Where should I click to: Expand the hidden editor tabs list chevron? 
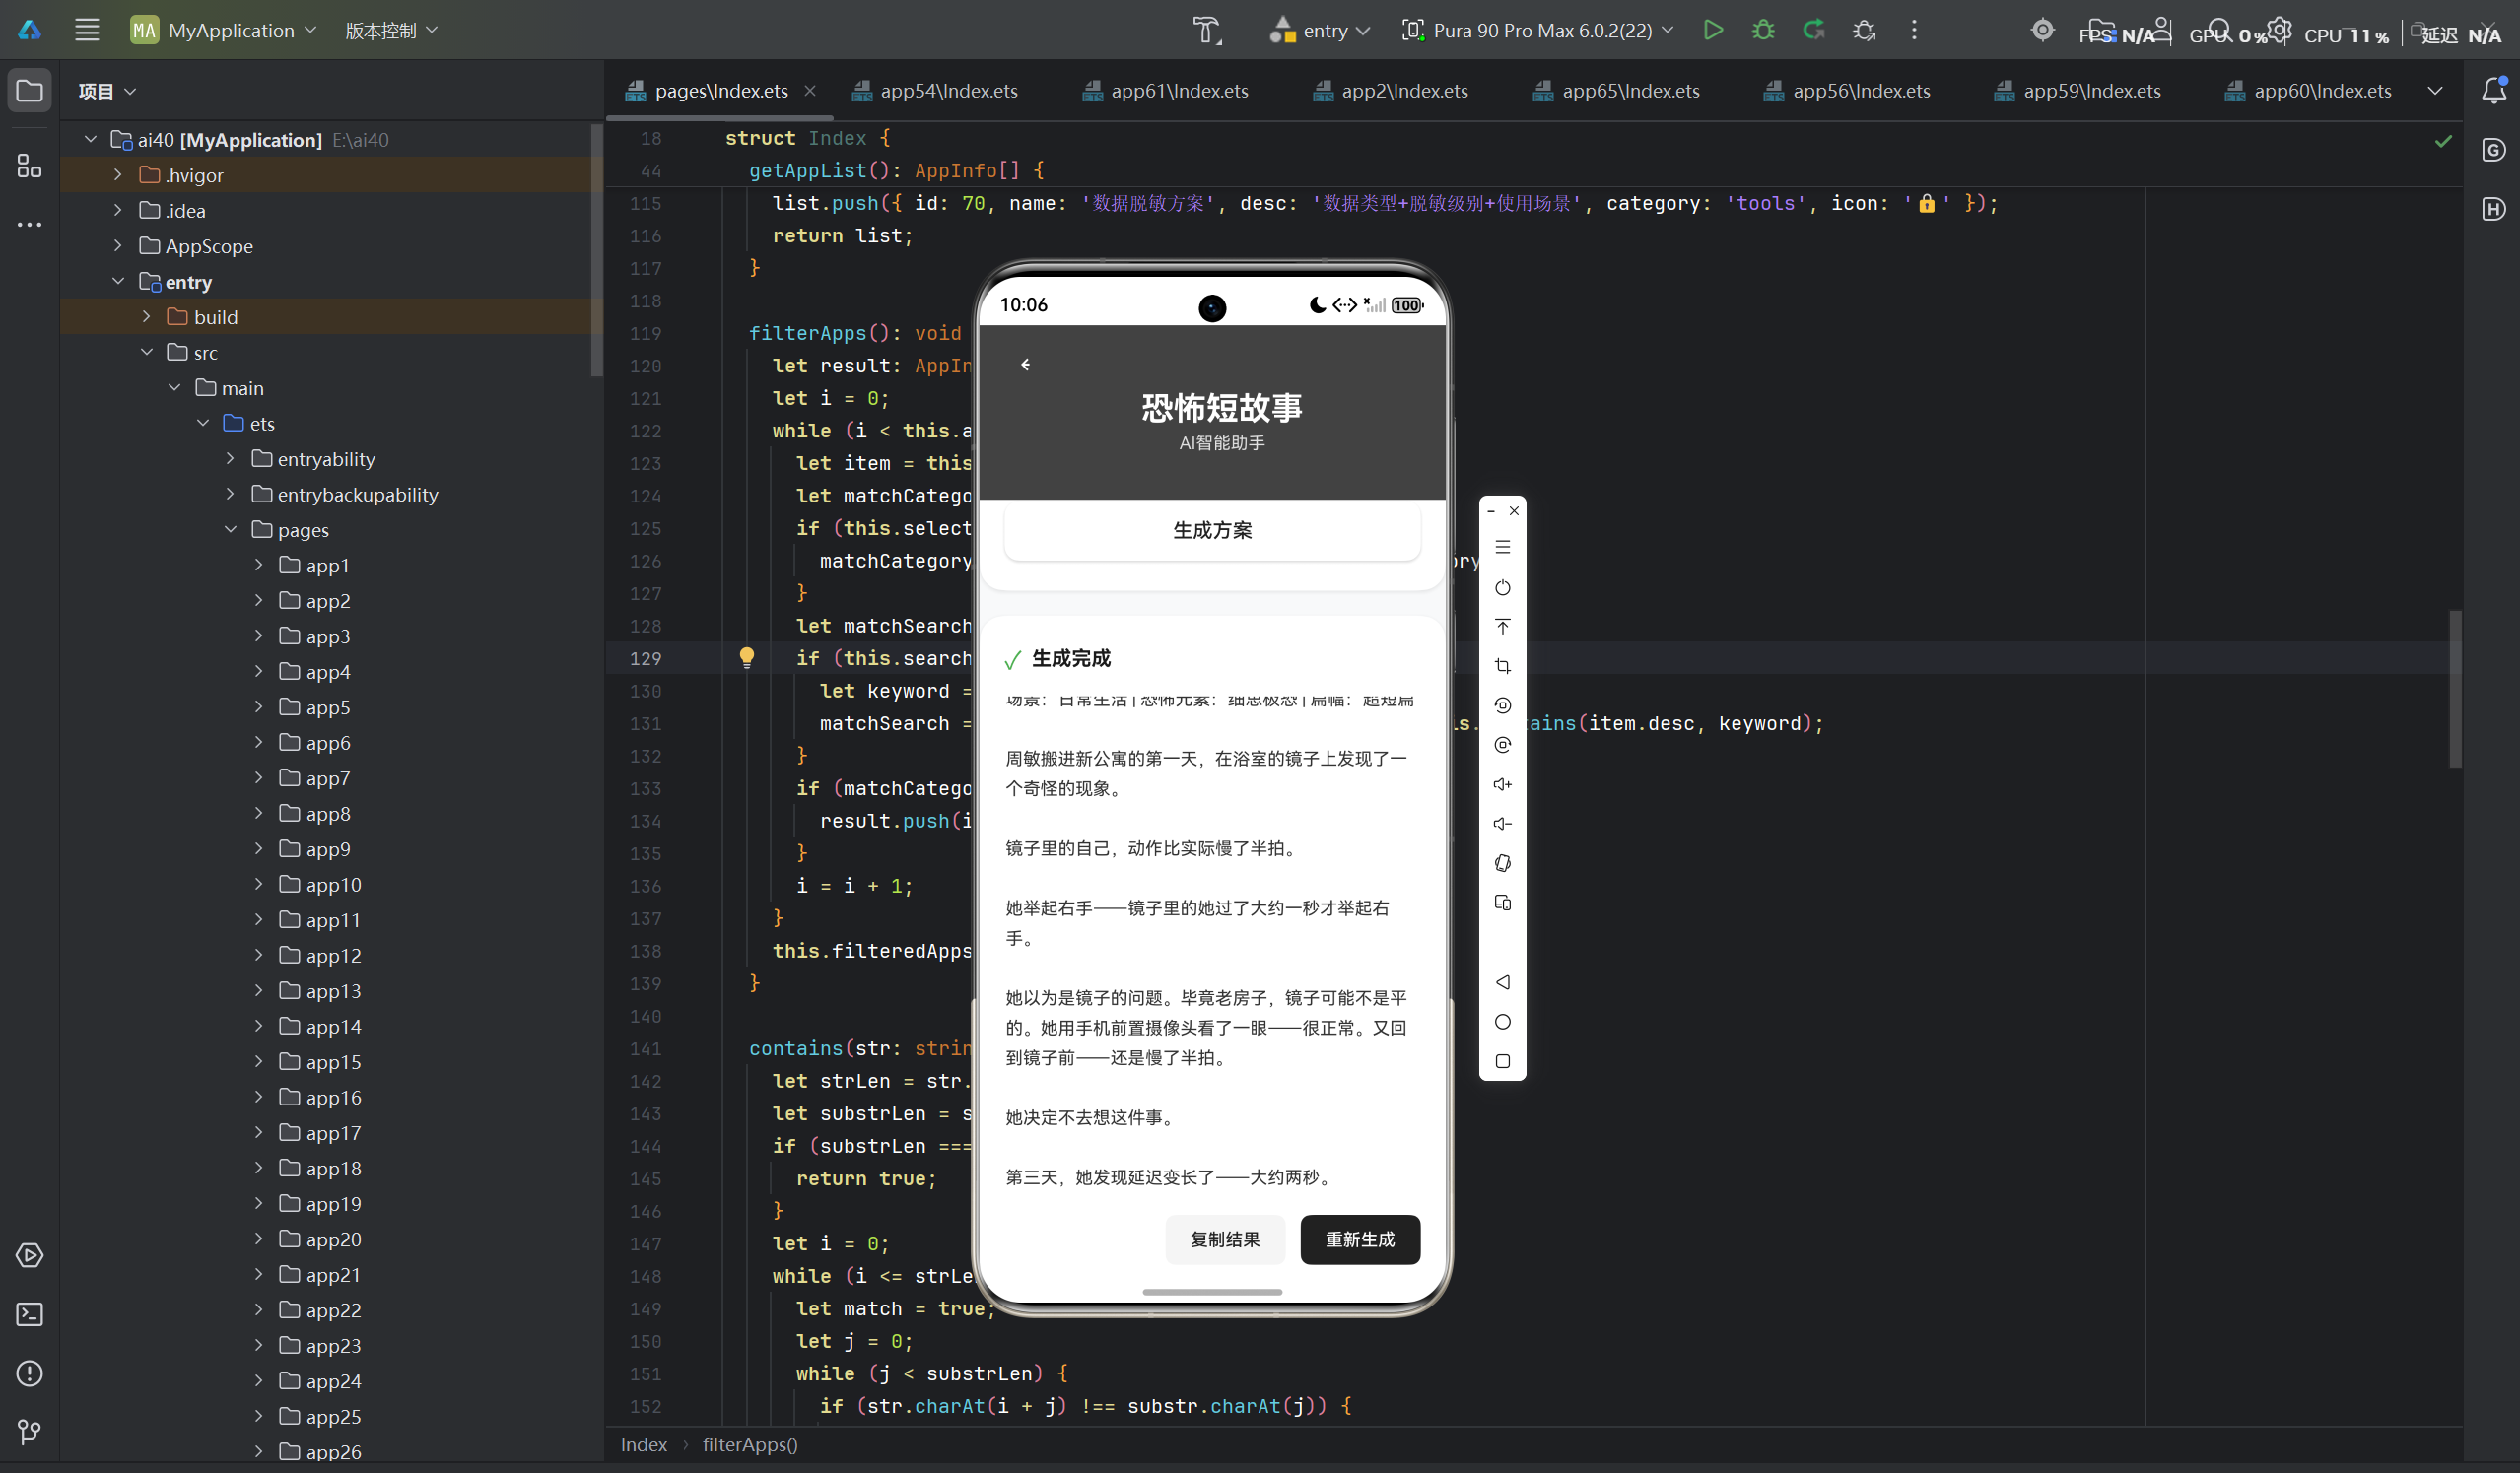pos(2435,91)
